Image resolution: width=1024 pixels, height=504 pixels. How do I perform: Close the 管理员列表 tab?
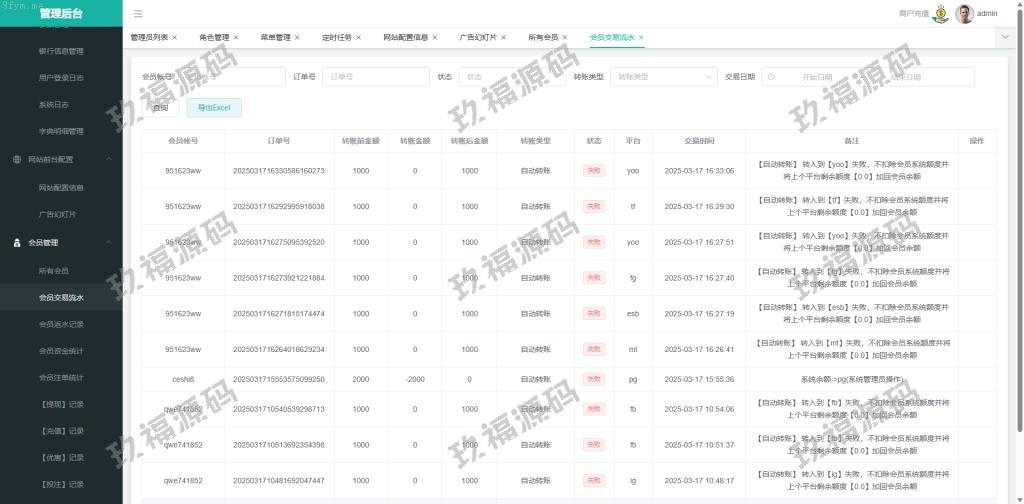[x=175, y=37]
